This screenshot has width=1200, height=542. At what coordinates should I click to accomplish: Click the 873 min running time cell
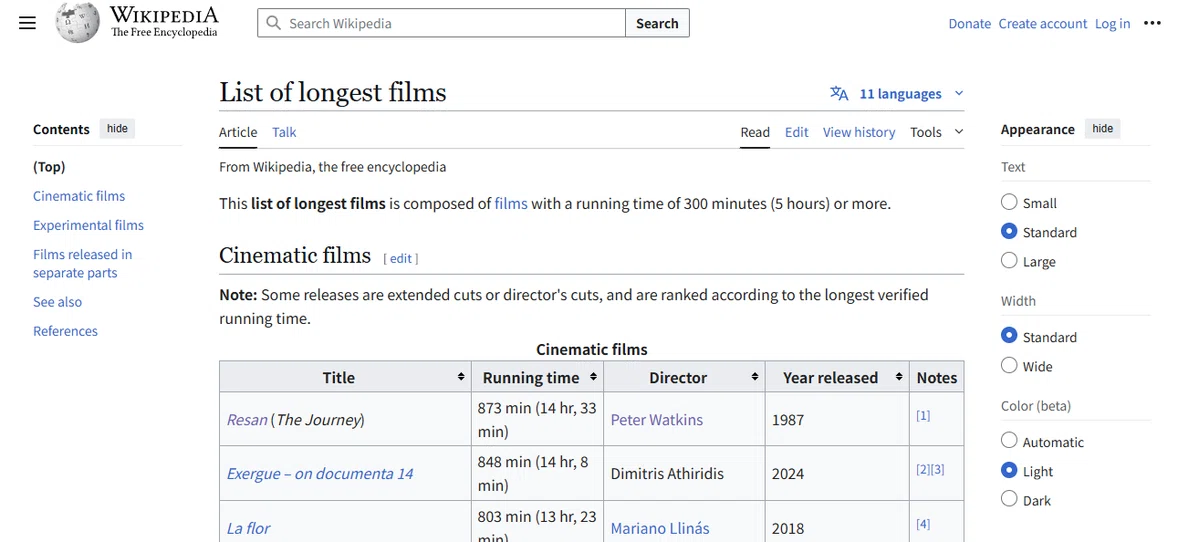537,419
